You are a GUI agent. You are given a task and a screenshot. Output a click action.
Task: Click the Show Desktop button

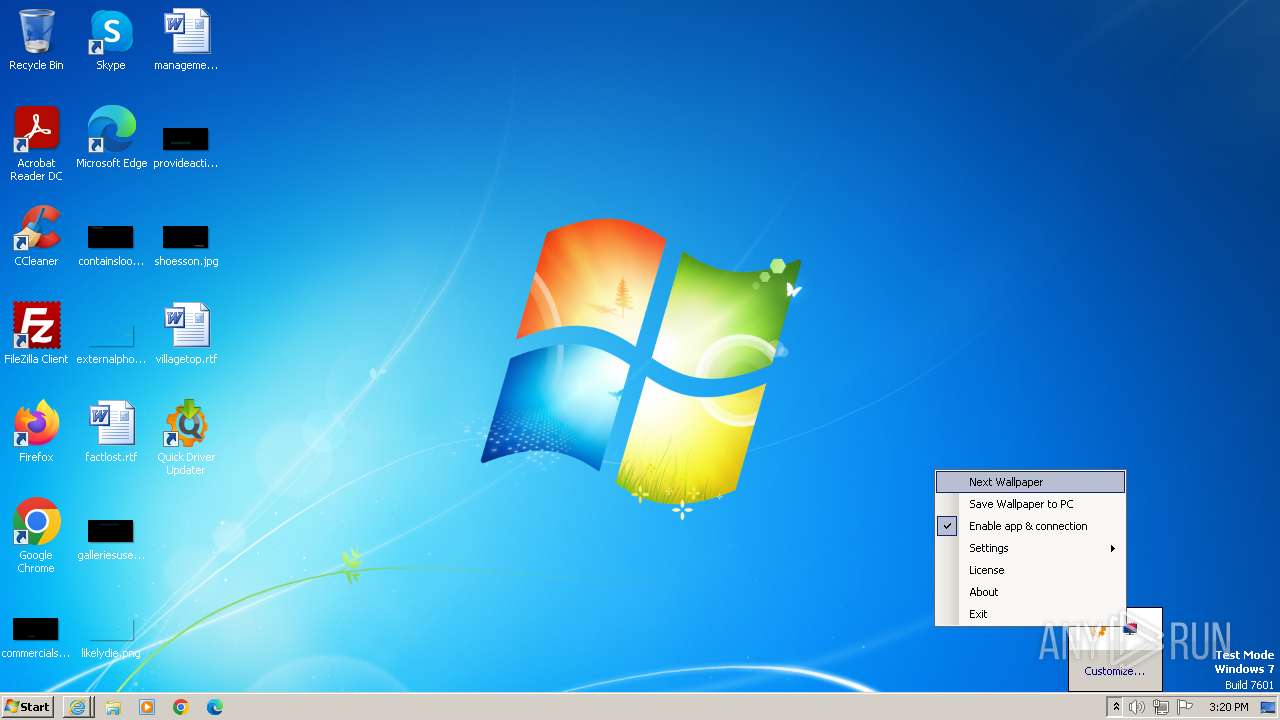point(1268,707)
